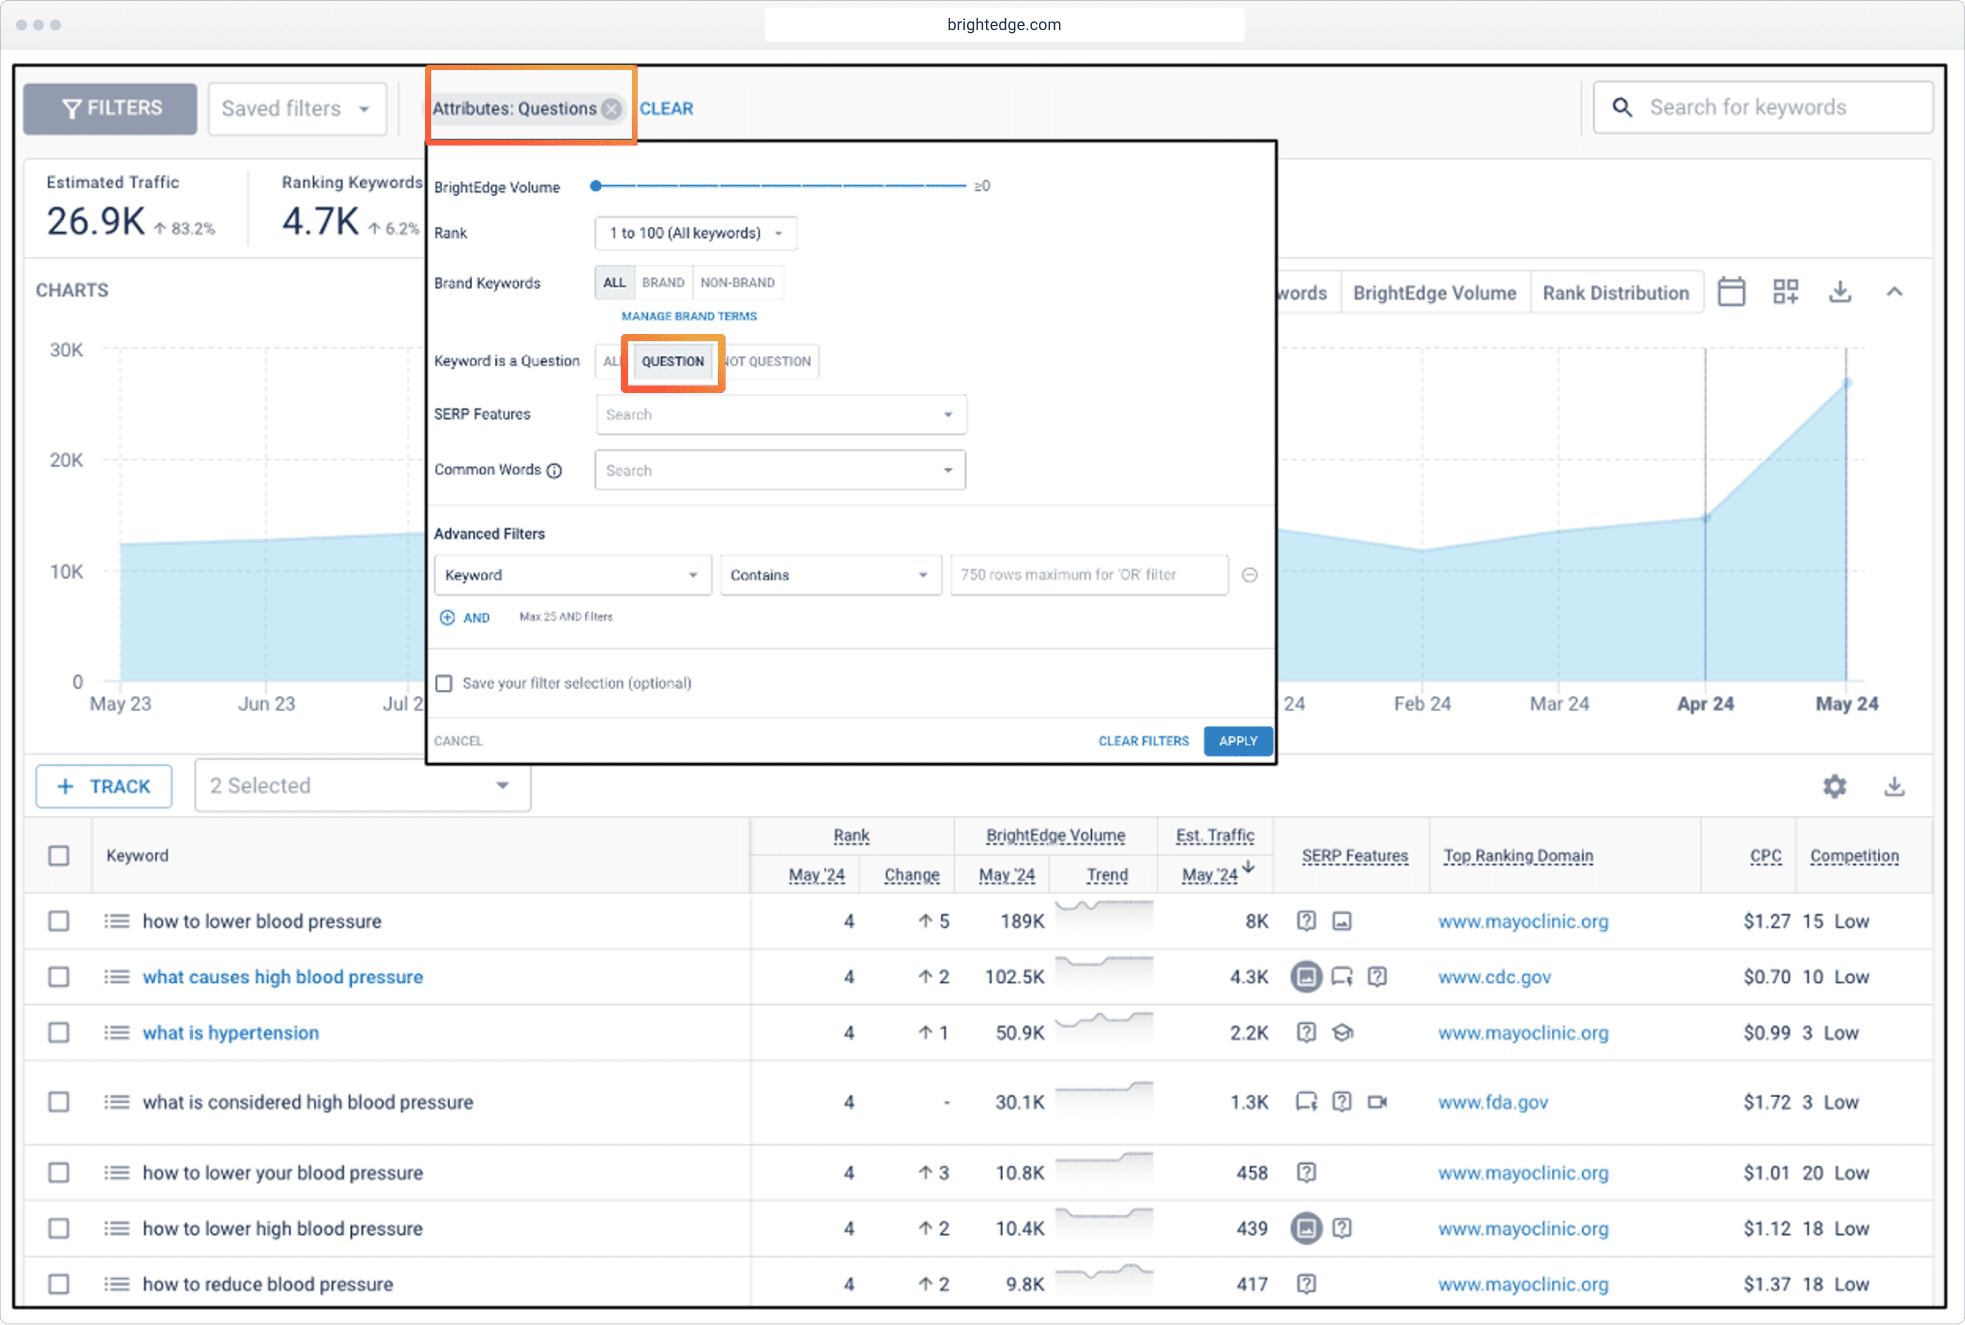Collapse the charts section with the chevron
Viewport: 1965px width, 1325px height.
[1894, 292]
